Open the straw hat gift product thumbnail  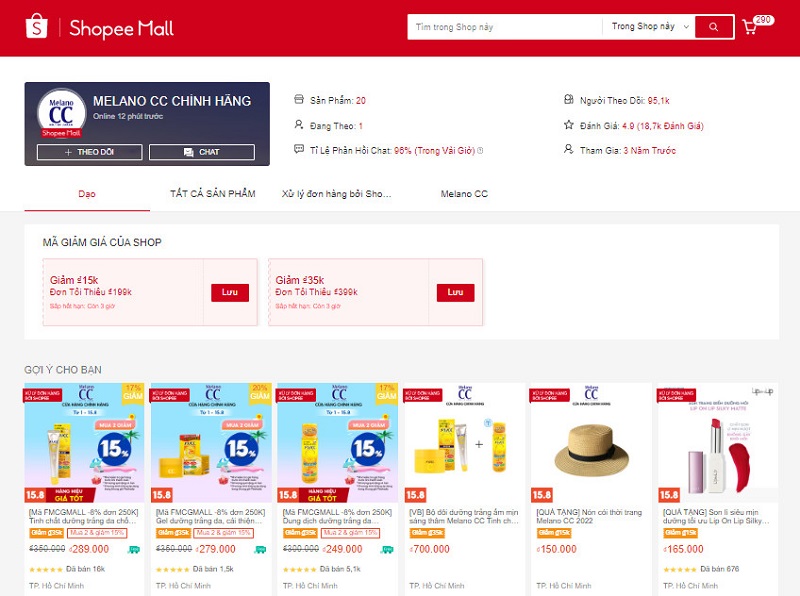pyautogui.click(x=591, y=443)
